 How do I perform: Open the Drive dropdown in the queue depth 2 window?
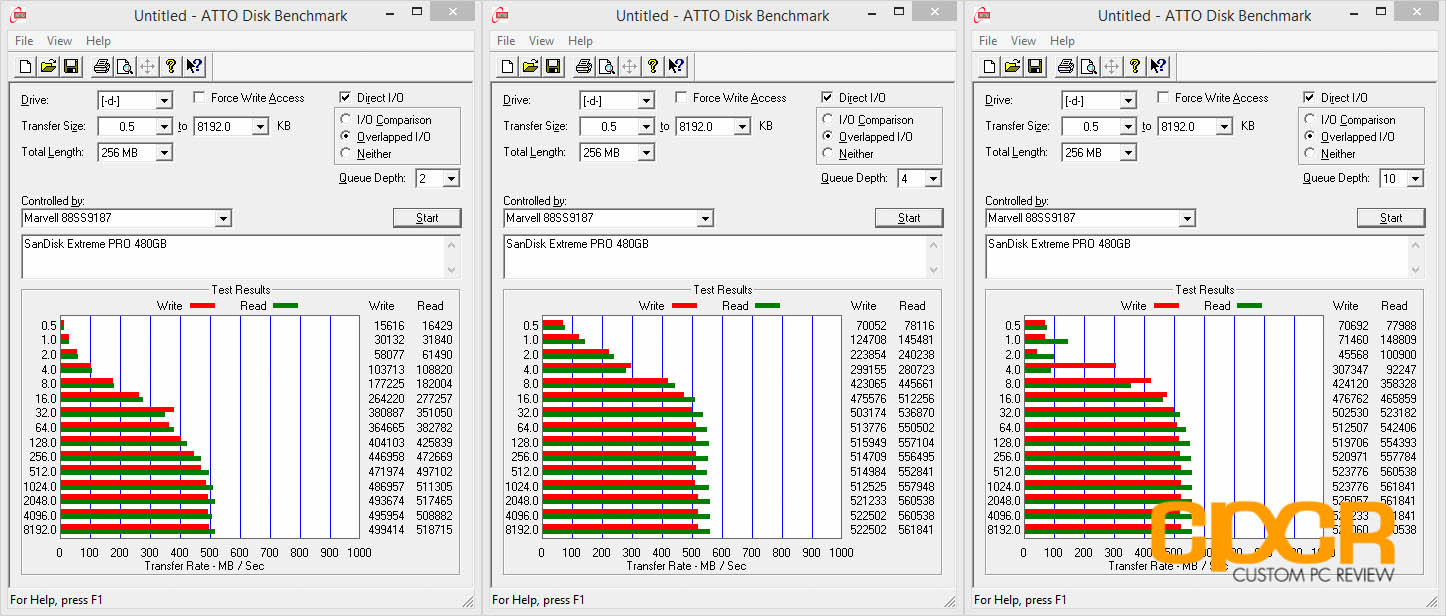click(x=164, y=100)
